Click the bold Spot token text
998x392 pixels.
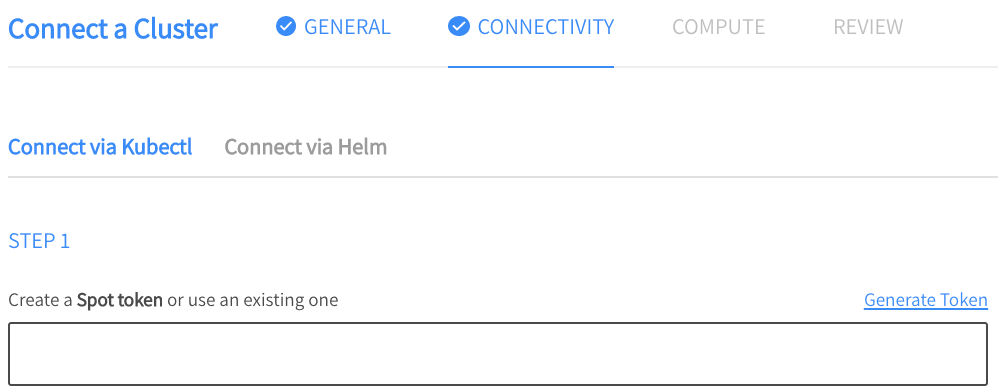click(120, 300)
